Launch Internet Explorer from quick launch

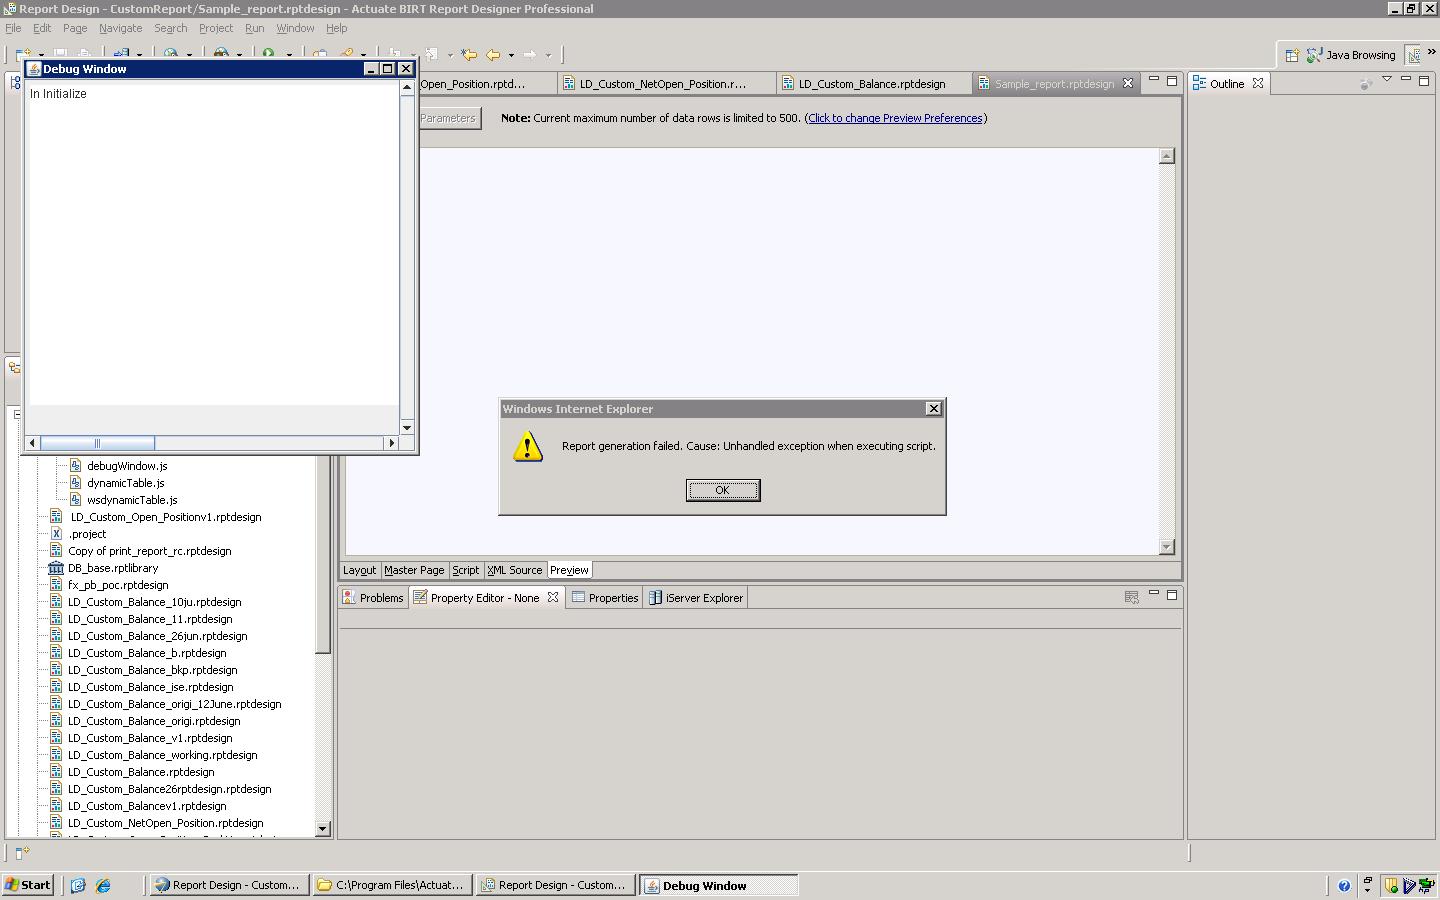click(103, 885)
